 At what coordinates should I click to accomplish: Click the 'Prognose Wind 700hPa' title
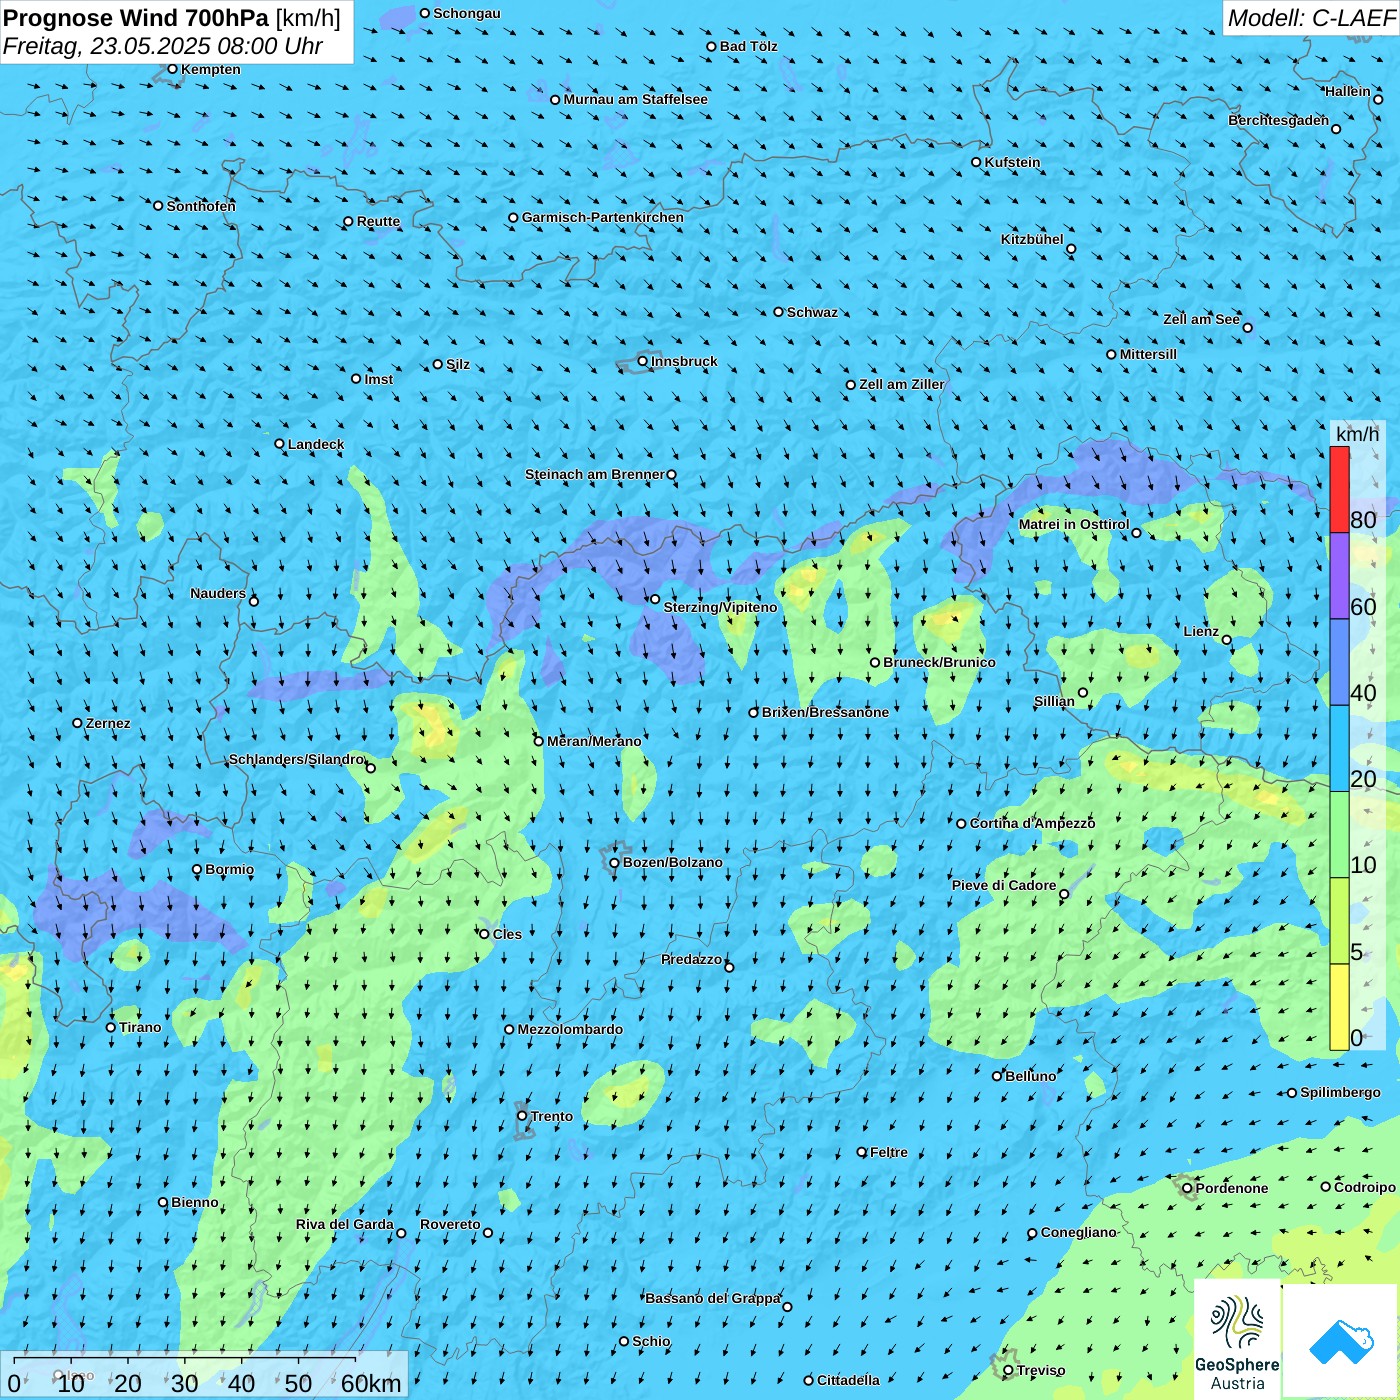pos(137,18)
